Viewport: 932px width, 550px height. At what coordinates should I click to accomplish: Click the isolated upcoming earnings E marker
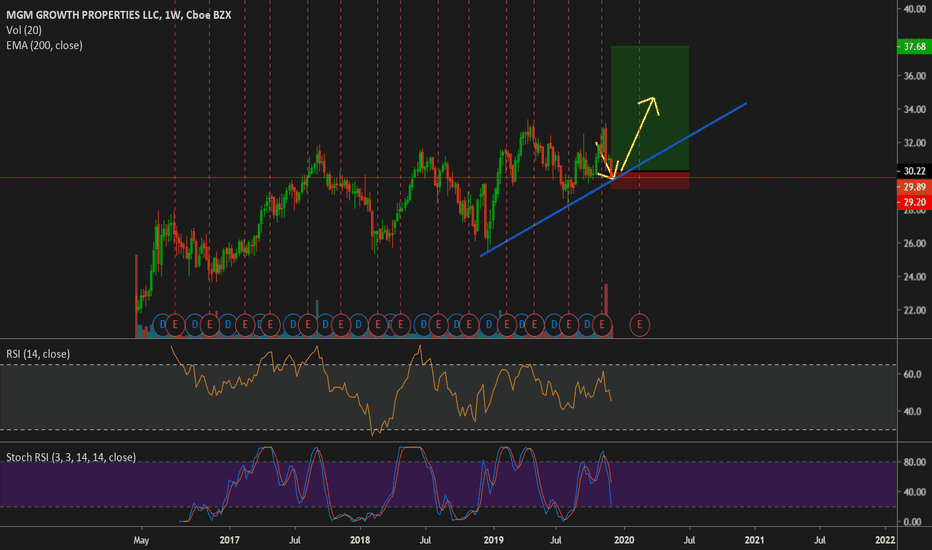click(x=640, y=325)
